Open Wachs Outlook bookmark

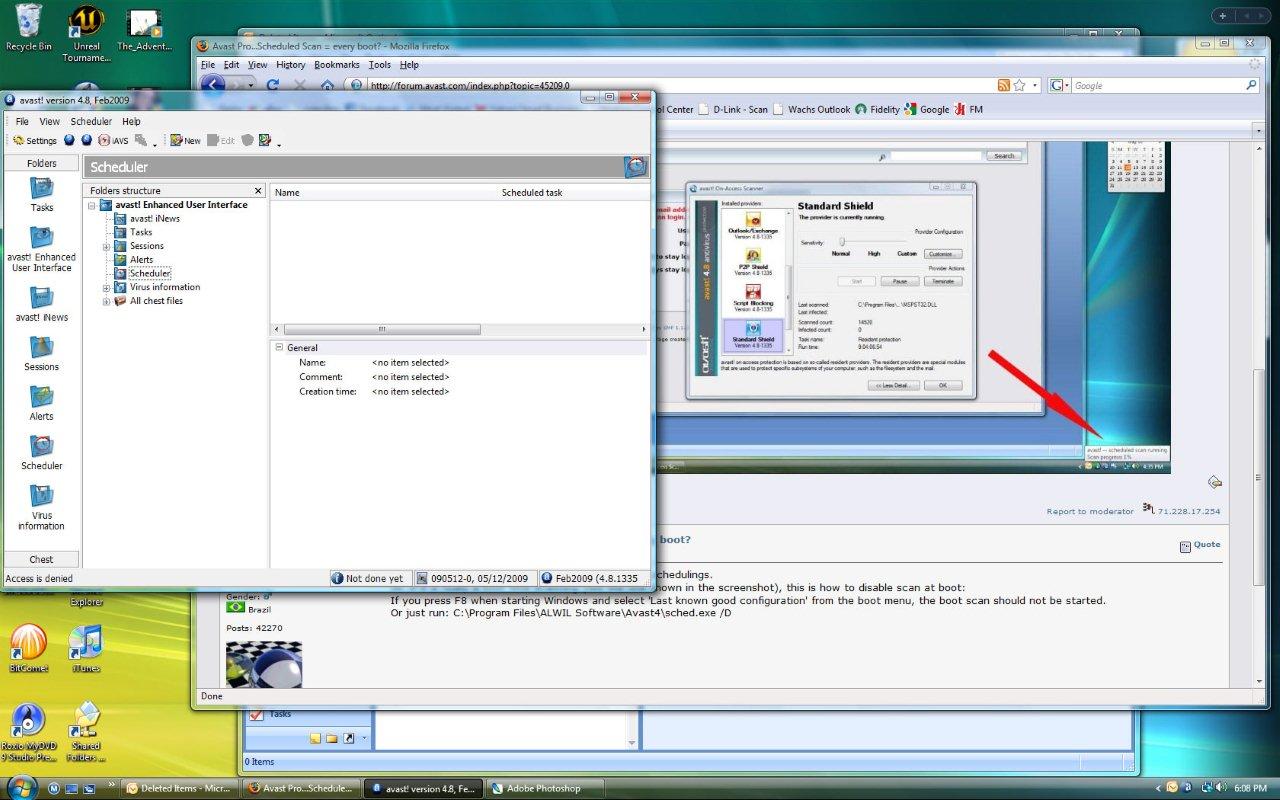(x=811, y=110)
